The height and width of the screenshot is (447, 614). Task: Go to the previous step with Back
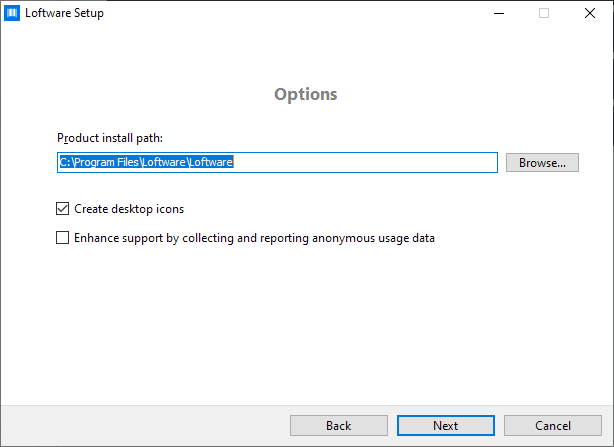pyautogui.click(x=339, y=425)
